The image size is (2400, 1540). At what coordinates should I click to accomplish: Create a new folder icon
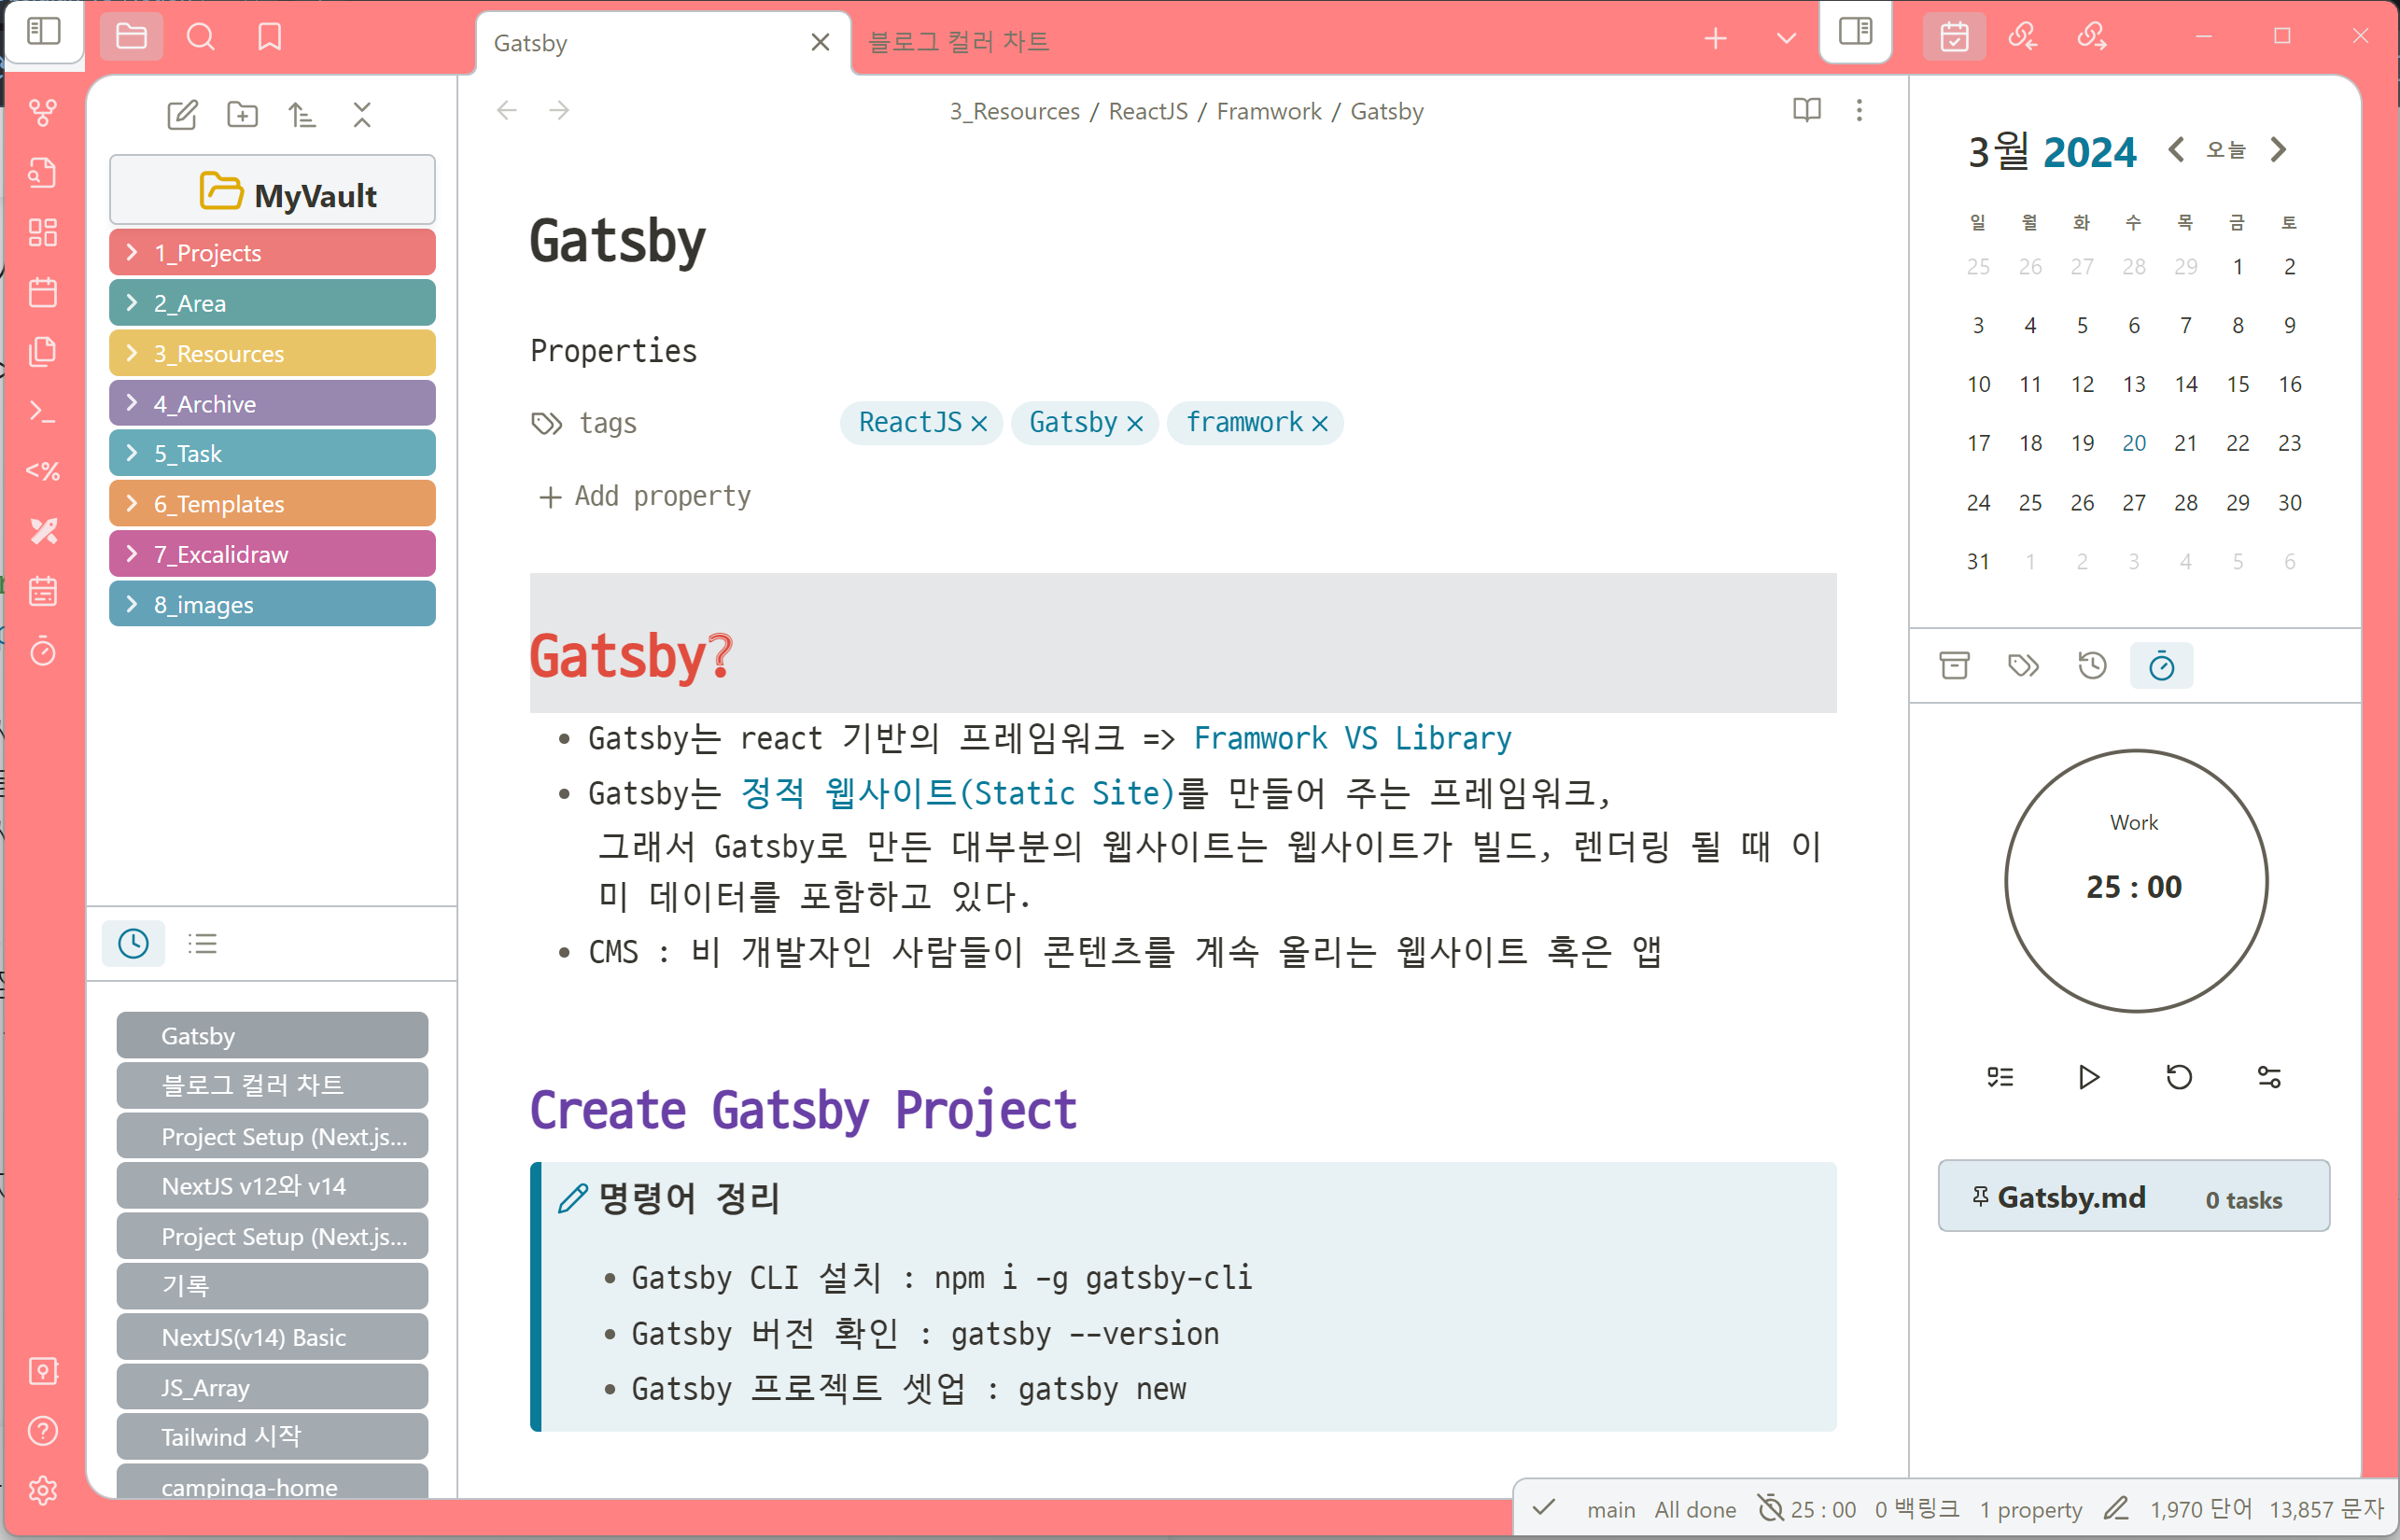click(x=242, y=115)
